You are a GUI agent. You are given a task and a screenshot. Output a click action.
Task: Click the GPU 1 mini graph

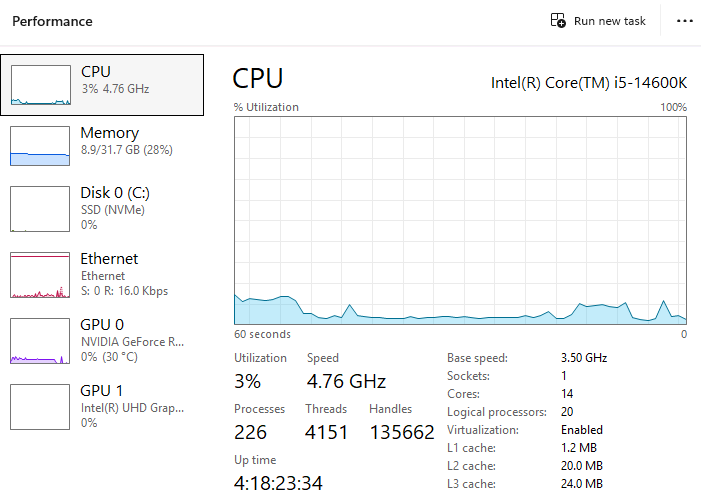point(40,406)
